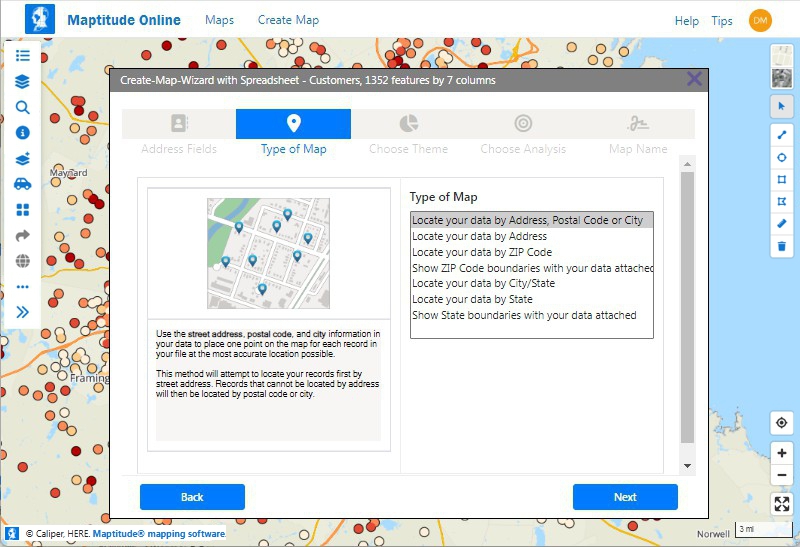Click the Back button
Image resolution: width=800 pixels, height=547 pixels.
point(192,497)
